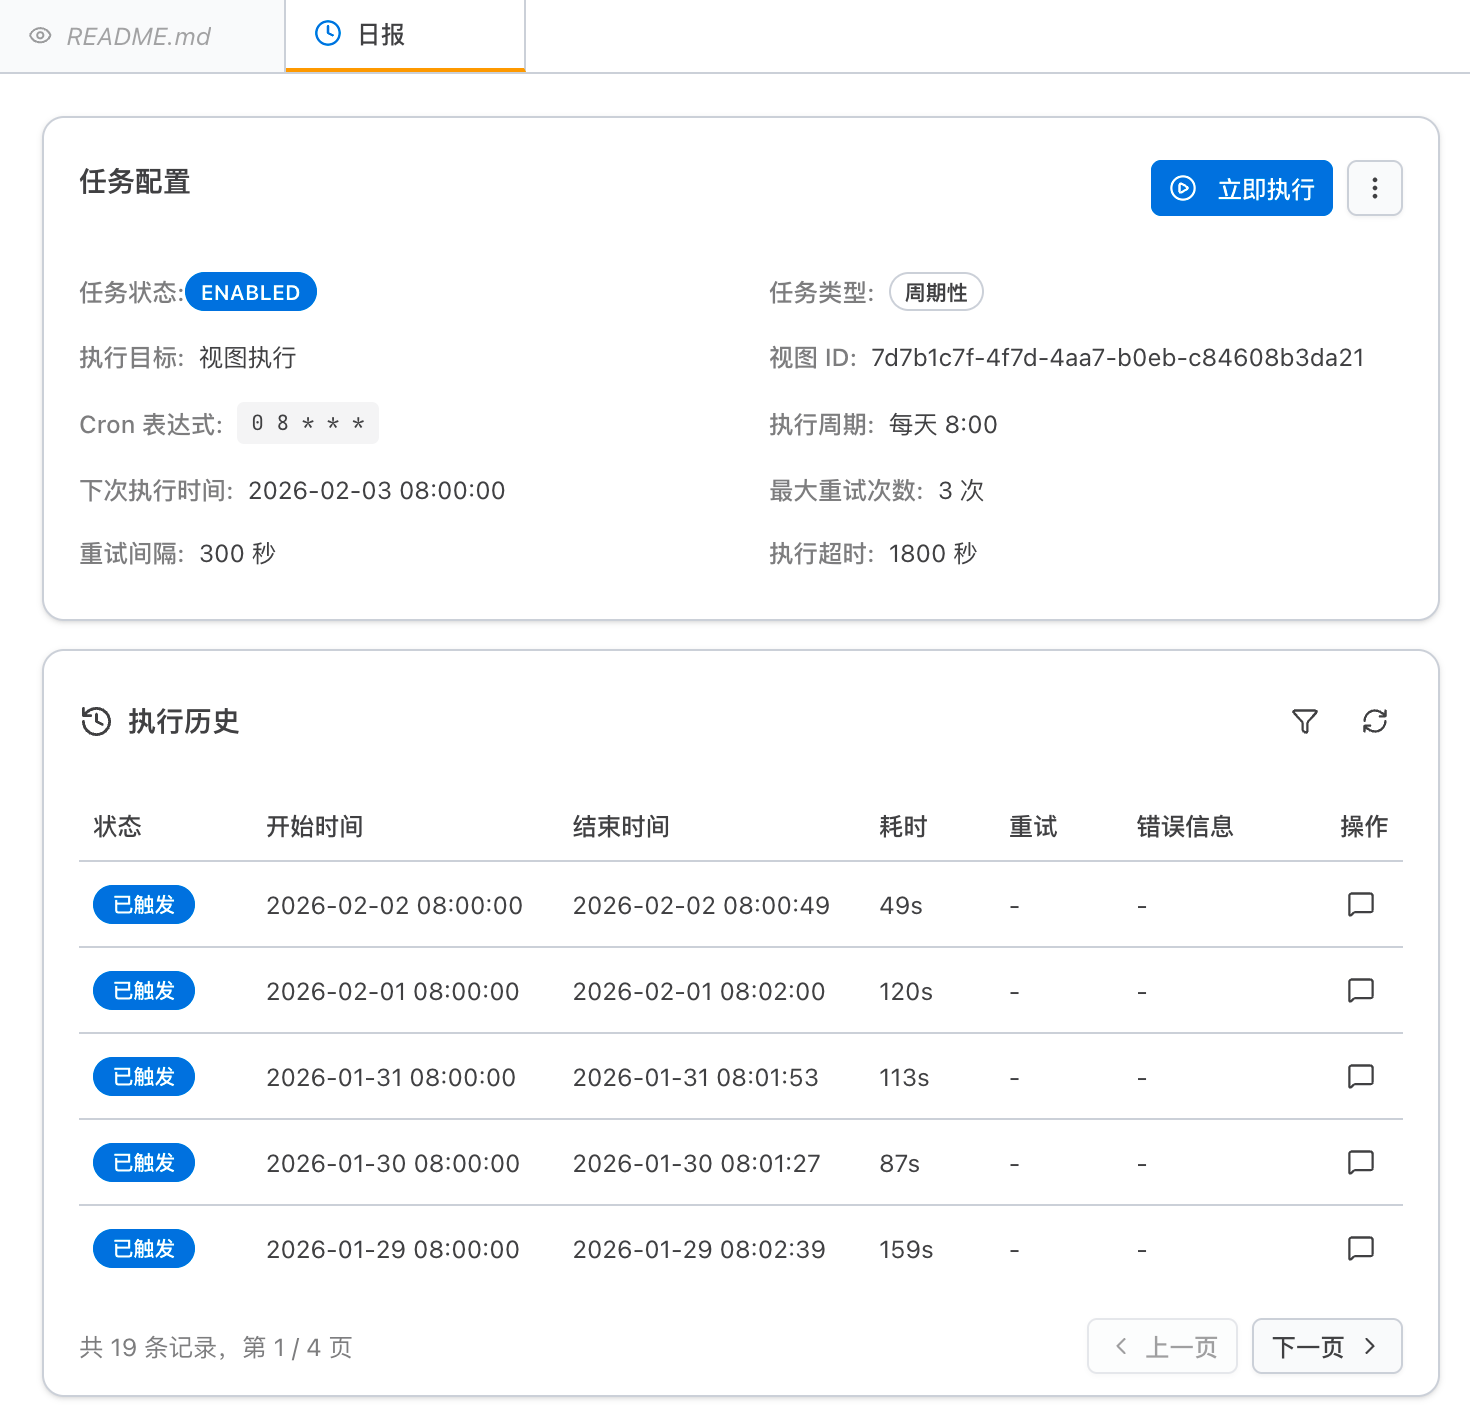Click the clock icon on the 日报 tab
1470x1420 pixels.
[327, 33]
